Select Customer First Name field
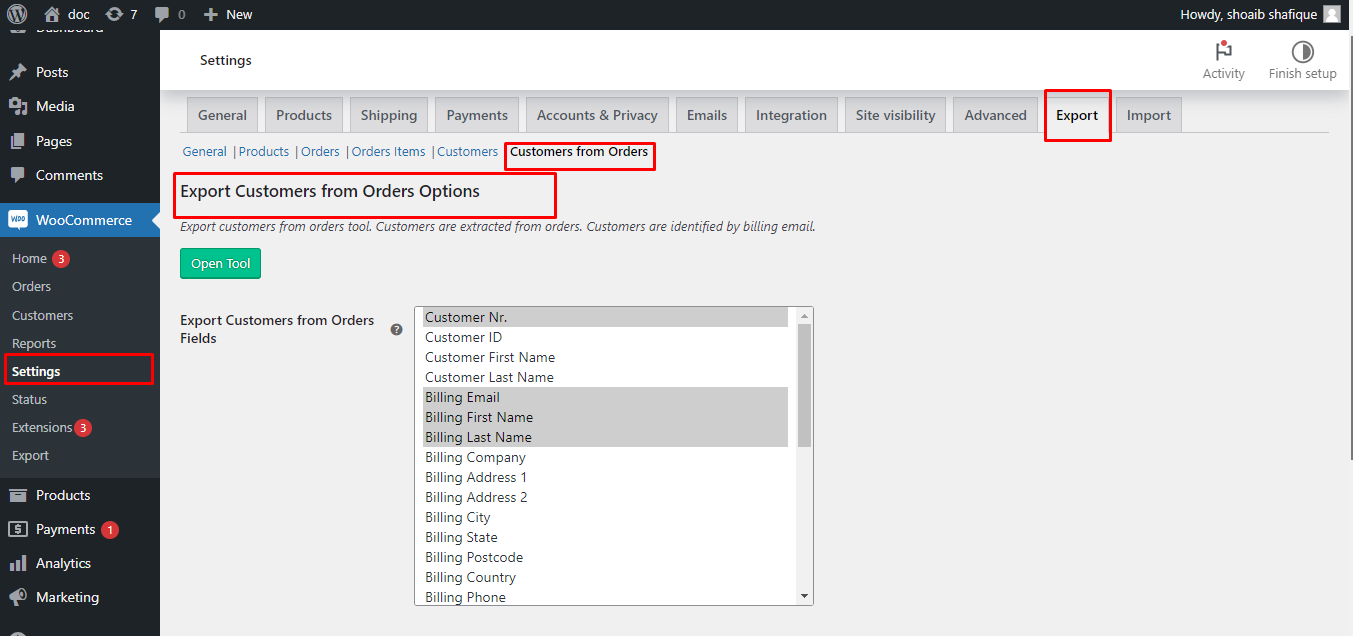 coord(605,357)
